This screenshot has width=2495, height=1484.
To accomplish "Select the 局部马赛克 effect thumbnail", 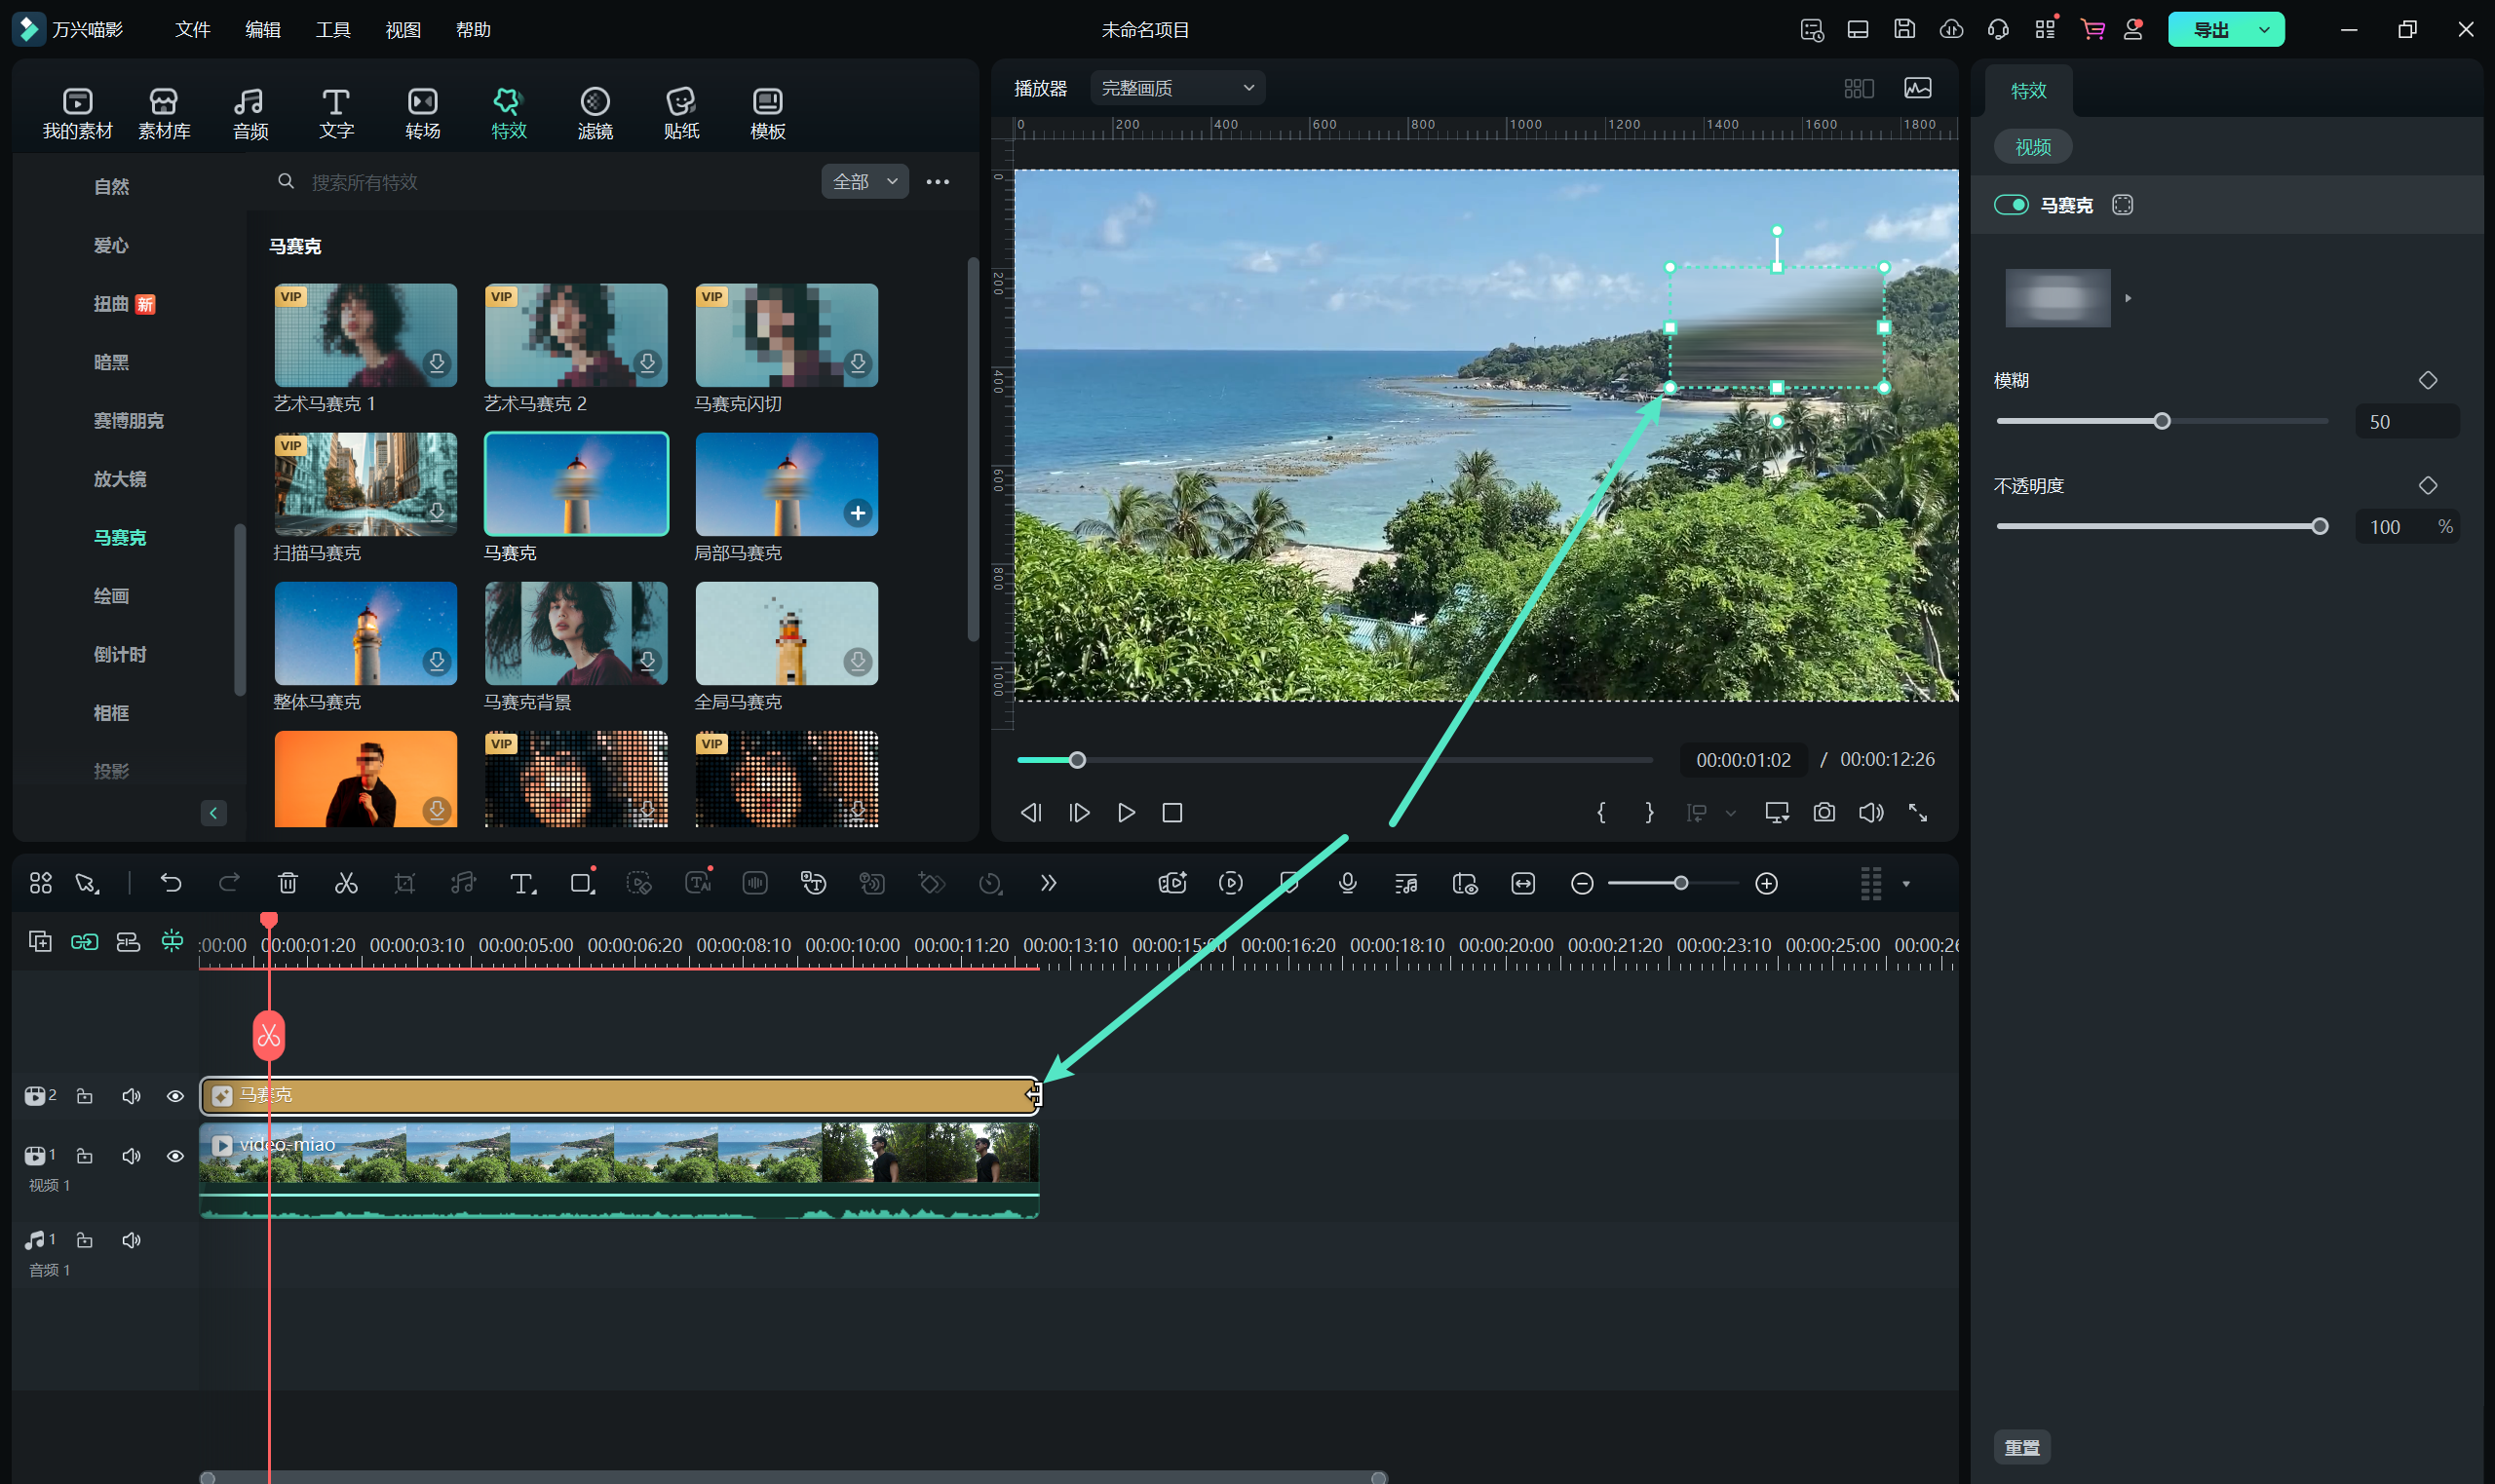I will 786,485.
